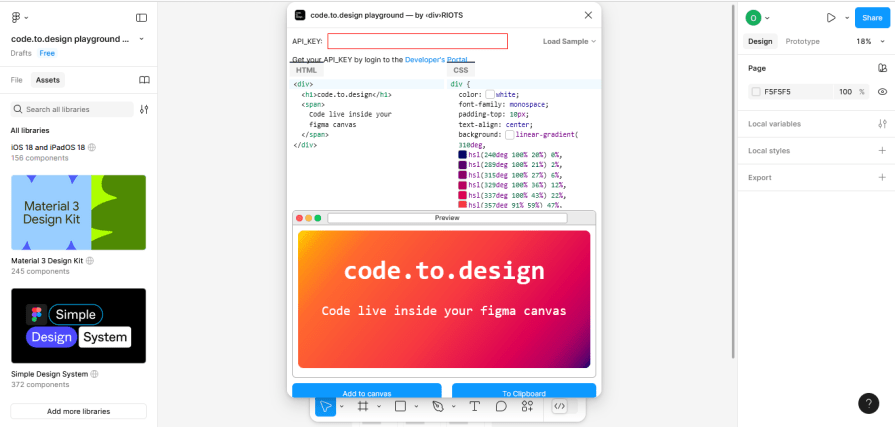This screenshot has width=895, height=427.
Task: Click the red close dot in Preview
Action: click(299, 218)
